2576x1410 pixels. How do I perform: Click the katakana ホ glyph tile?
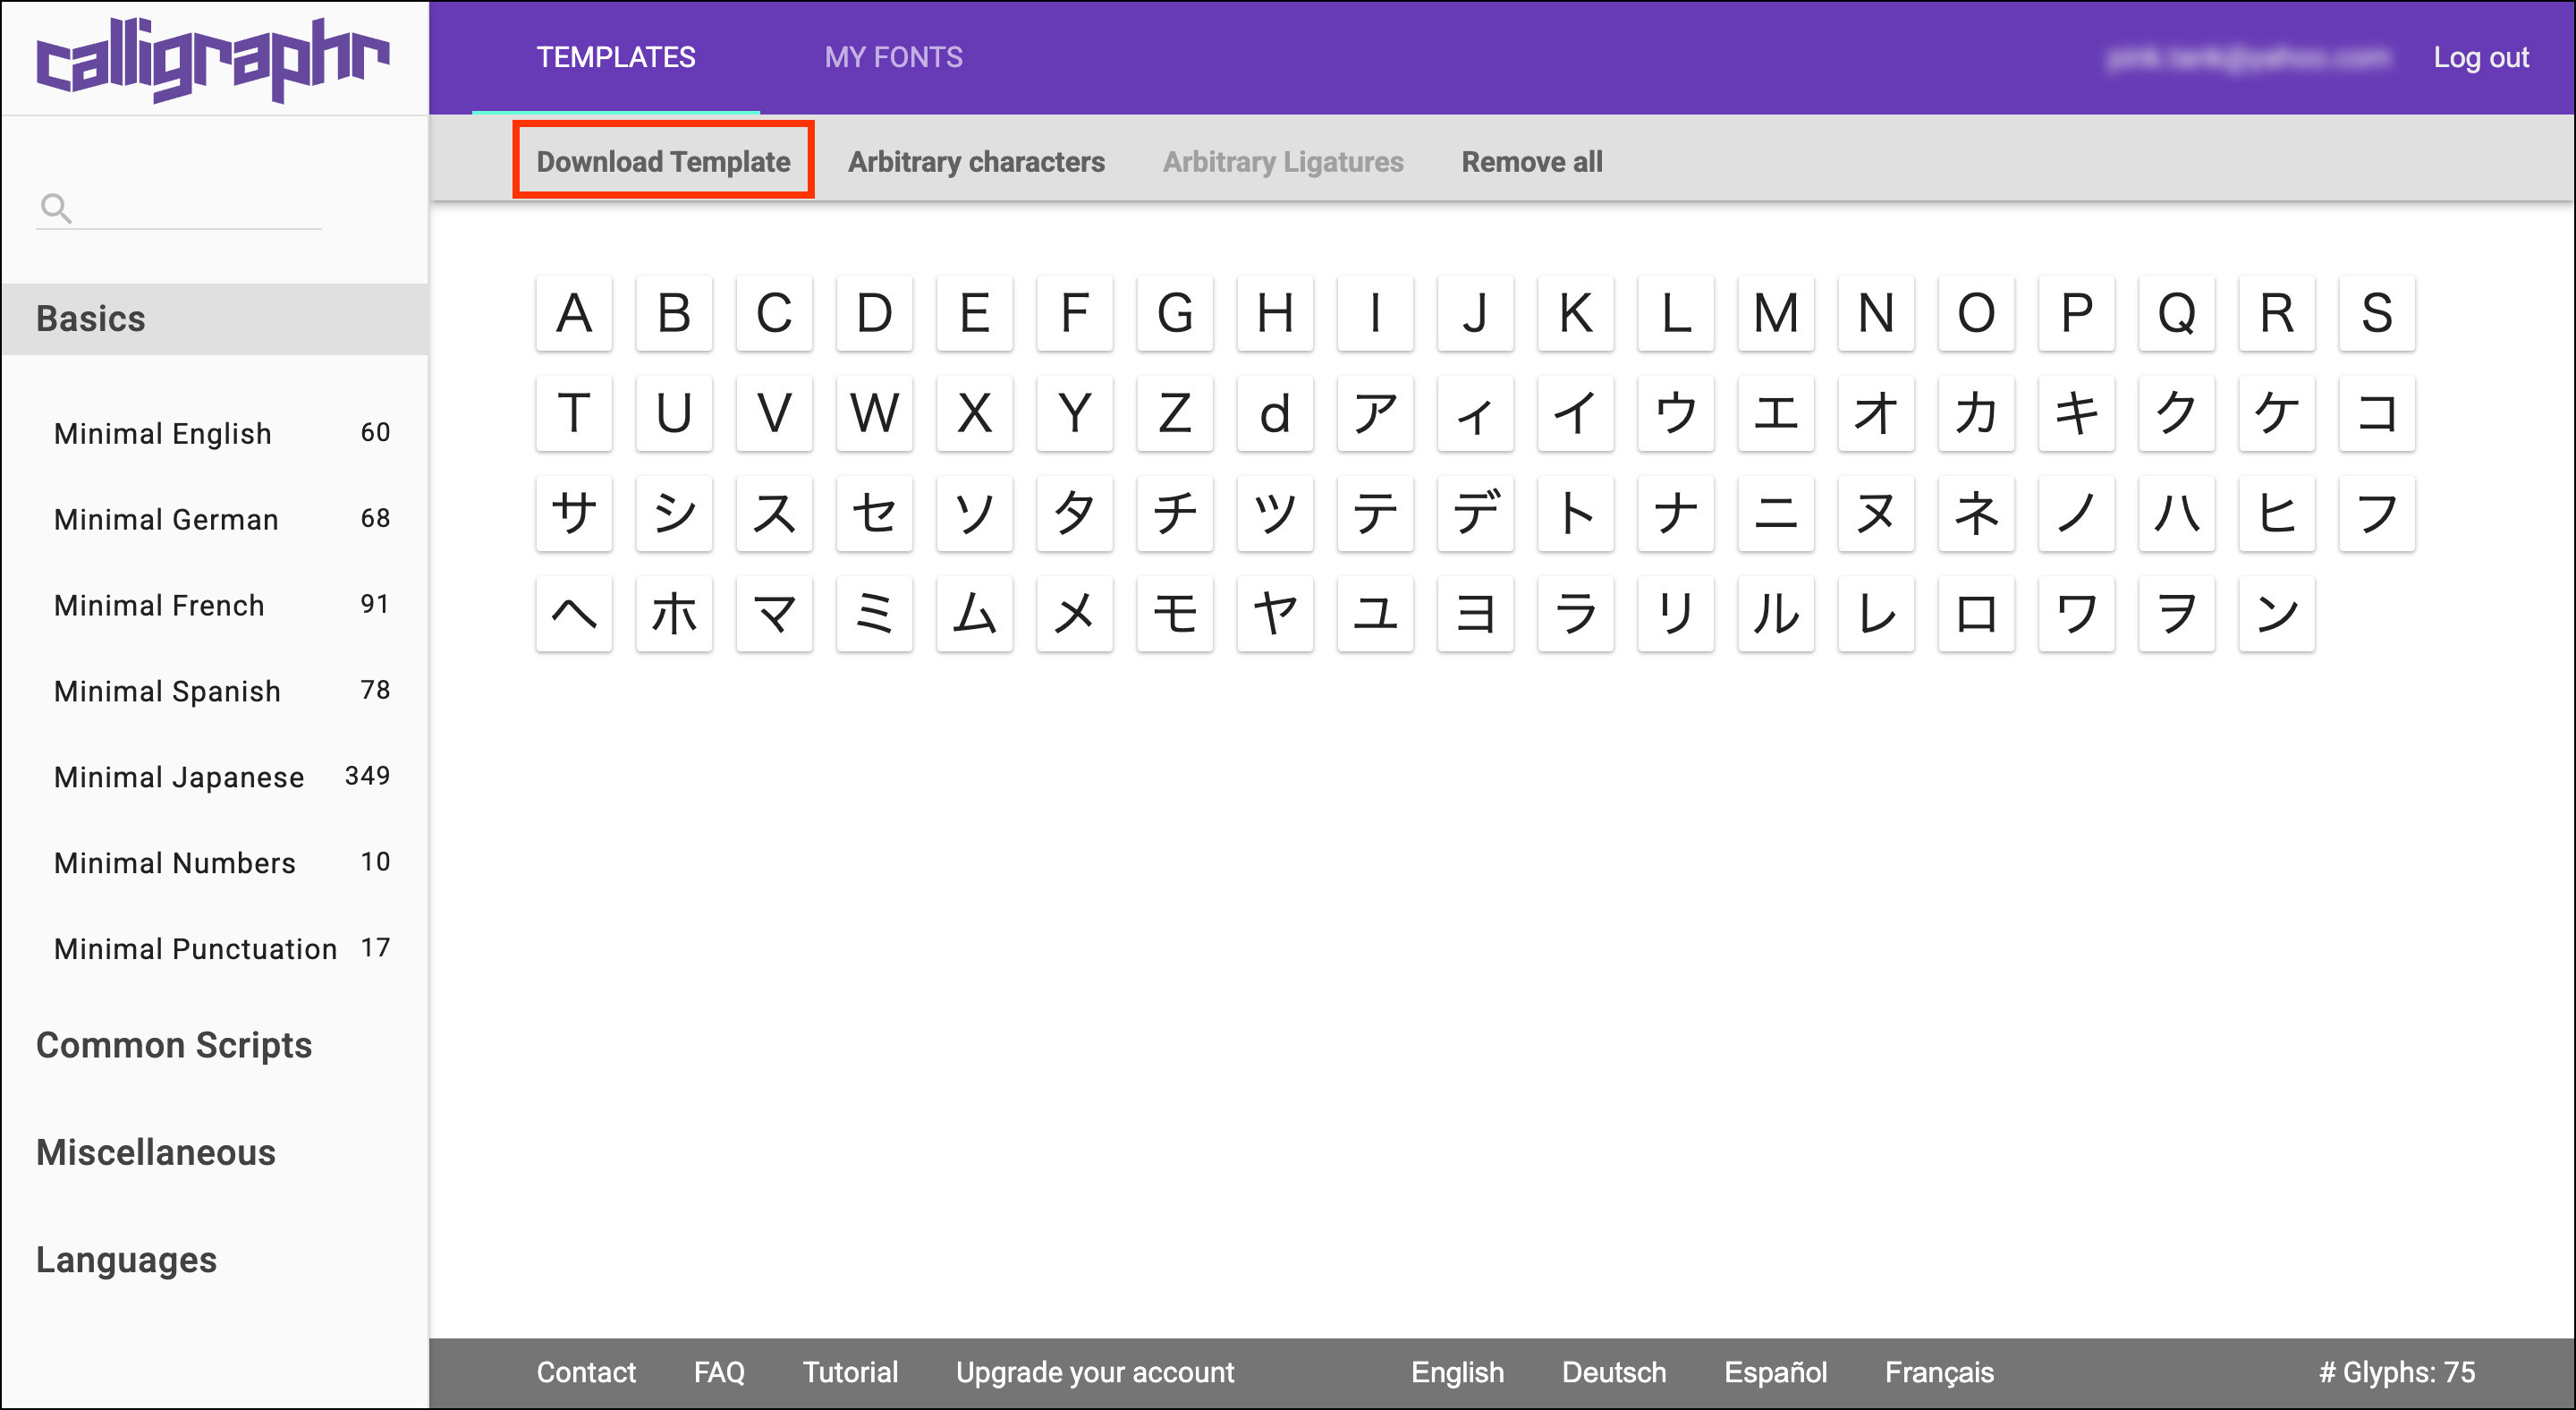pos(674,613)
